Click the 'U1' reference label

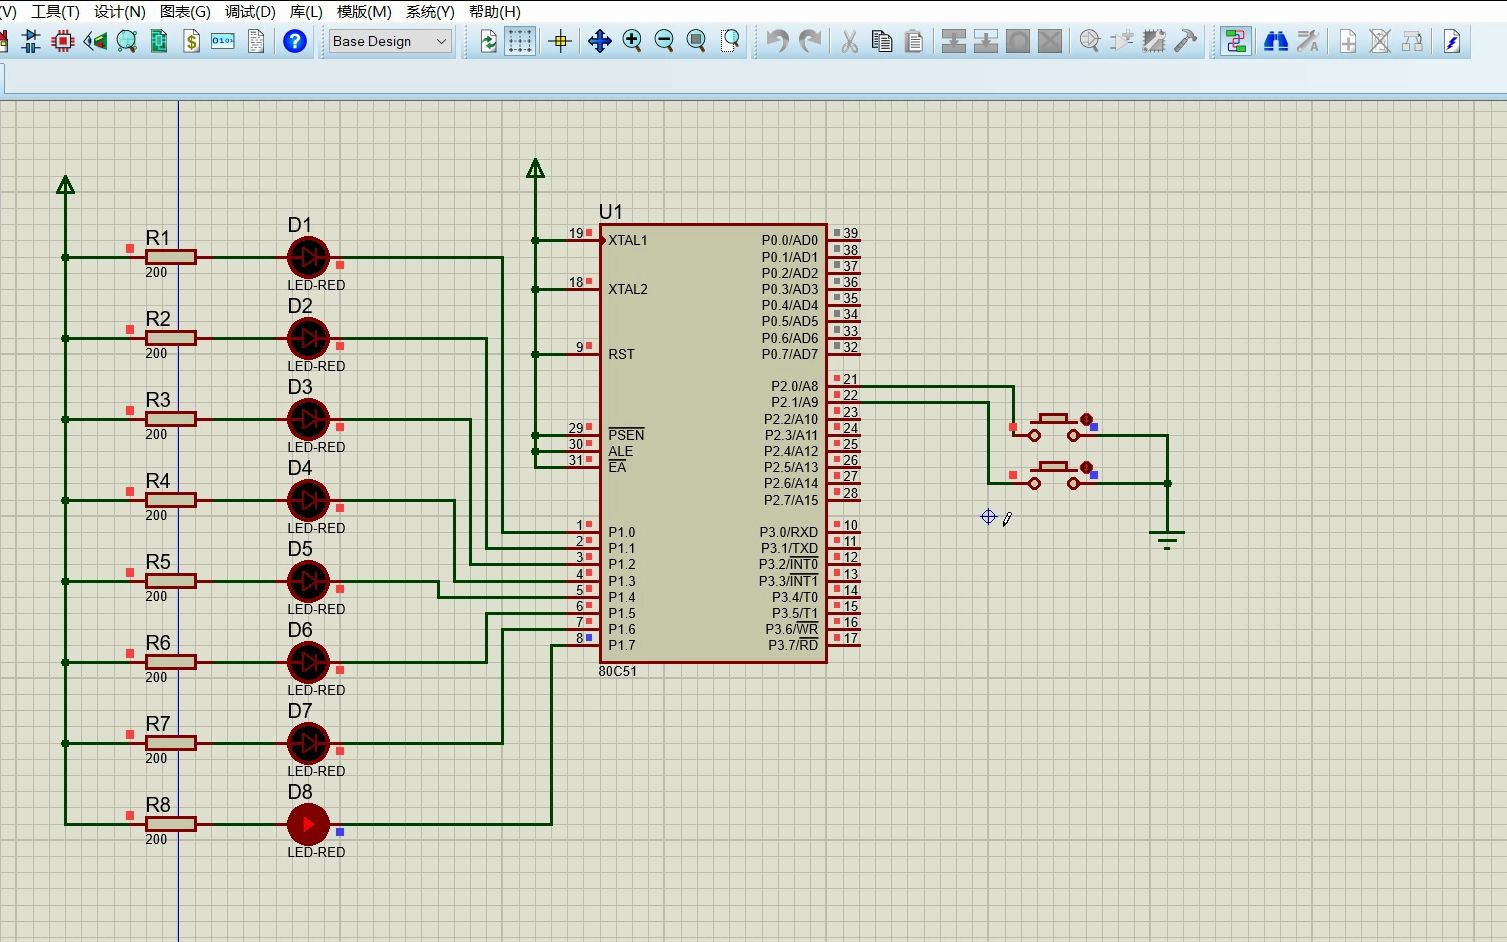(610, 212)
